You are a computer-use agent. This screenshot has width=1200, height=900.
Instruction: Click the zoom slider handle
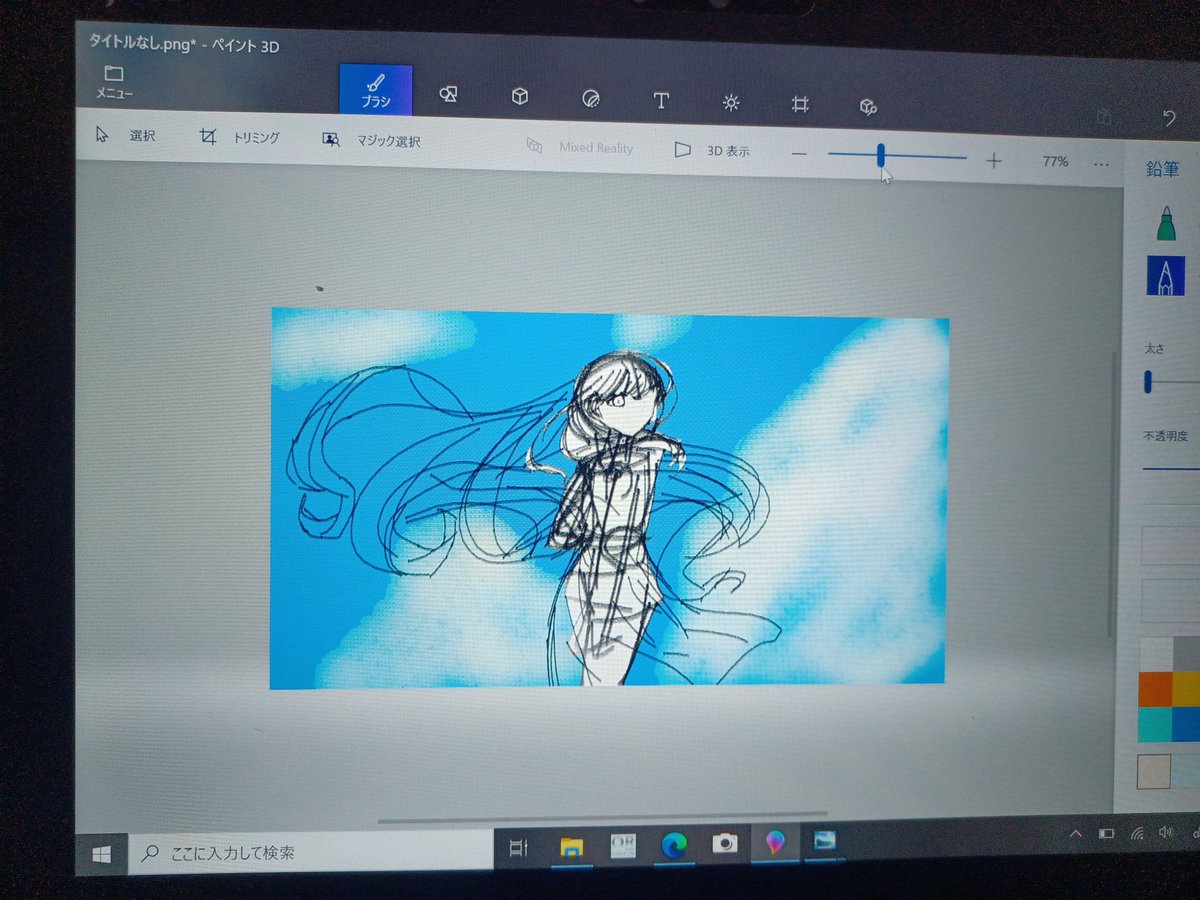click(x=881, y=155)
